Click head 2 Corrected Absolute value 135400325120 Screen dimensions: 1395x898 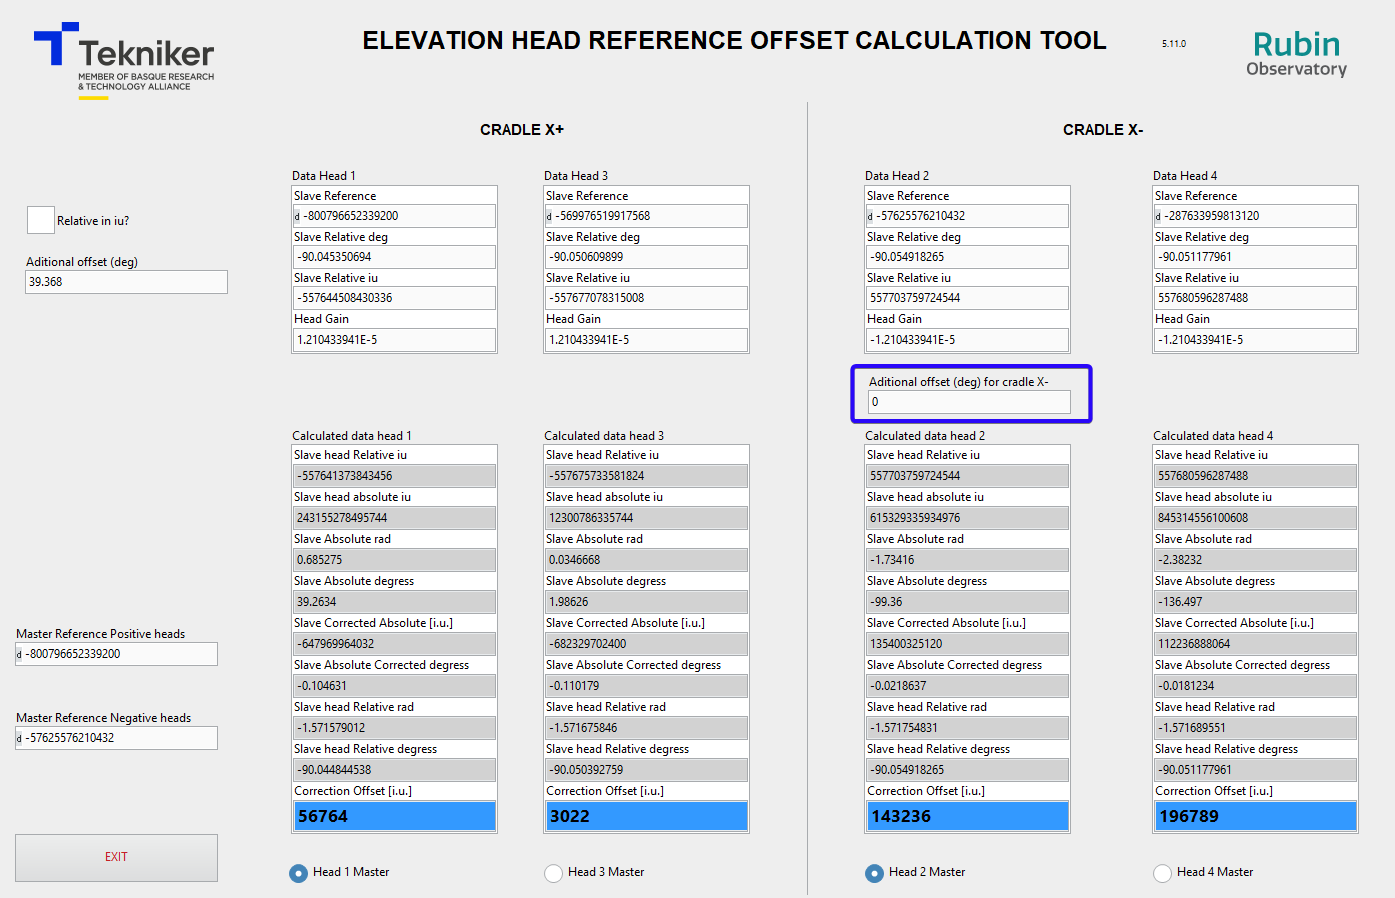pyautogui.click(x=967, y=644)
